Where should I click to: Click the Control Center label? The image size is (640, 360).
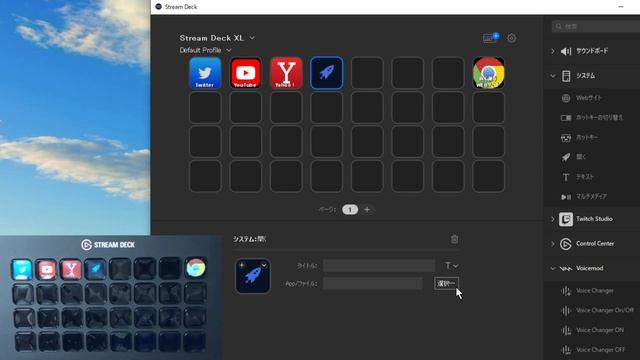pos(595,244)
